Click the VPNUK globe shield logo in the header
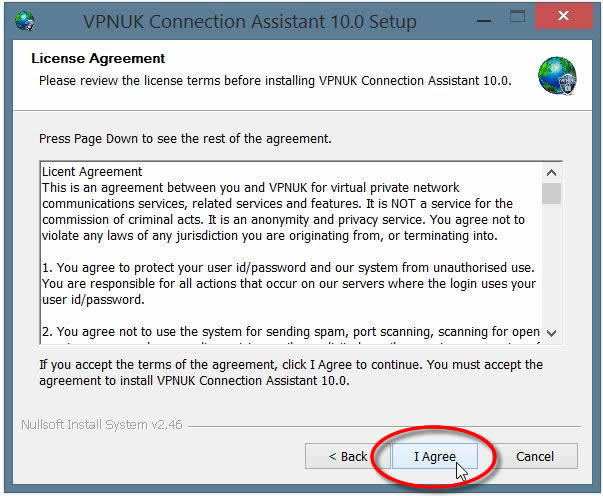The width and height of the screenshot is (603, 496). [557, 75]
